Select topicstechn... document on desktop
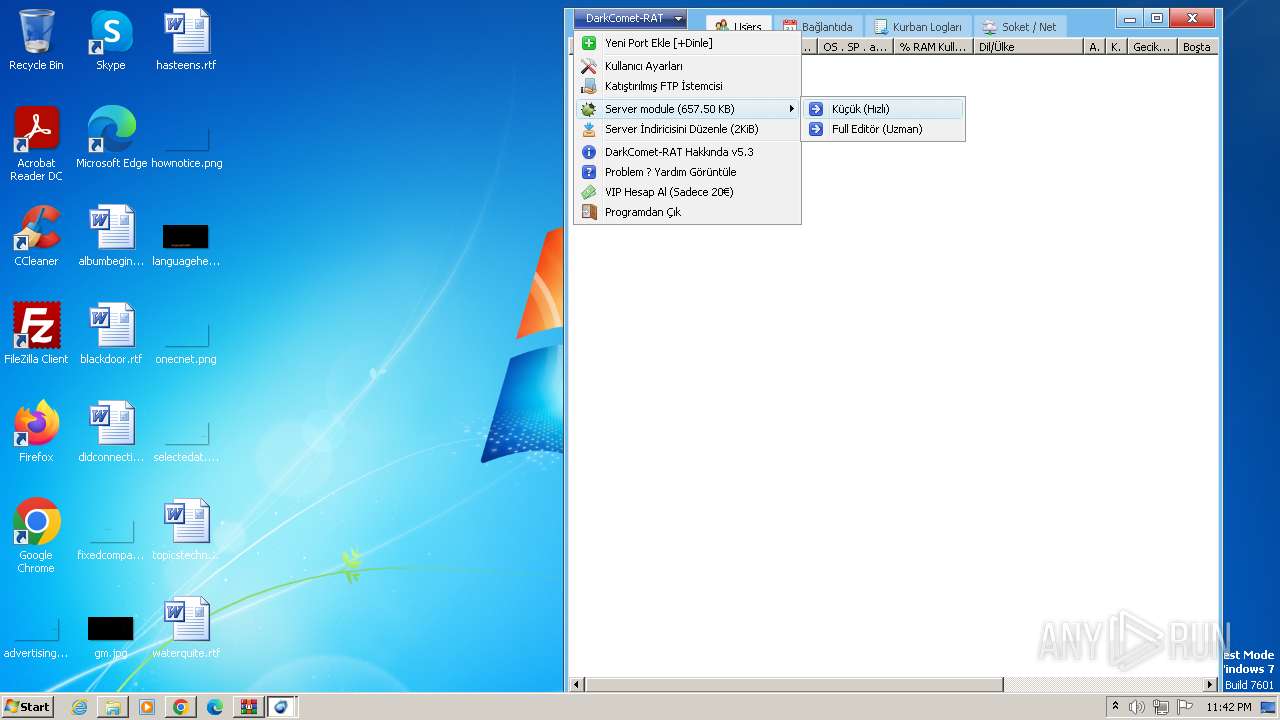The image size is (1280, 720). click(186, 530)
